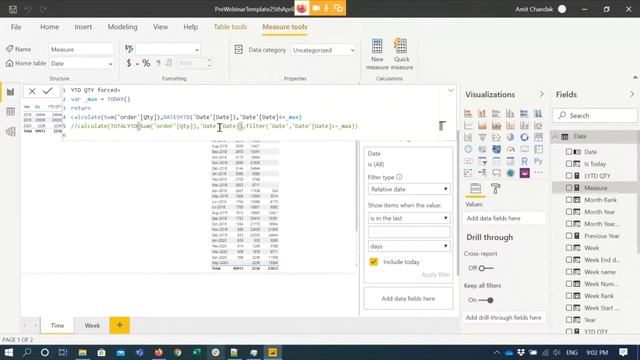
Task: Open the 'is in the last' dropdown
Action: pos(409,218)
